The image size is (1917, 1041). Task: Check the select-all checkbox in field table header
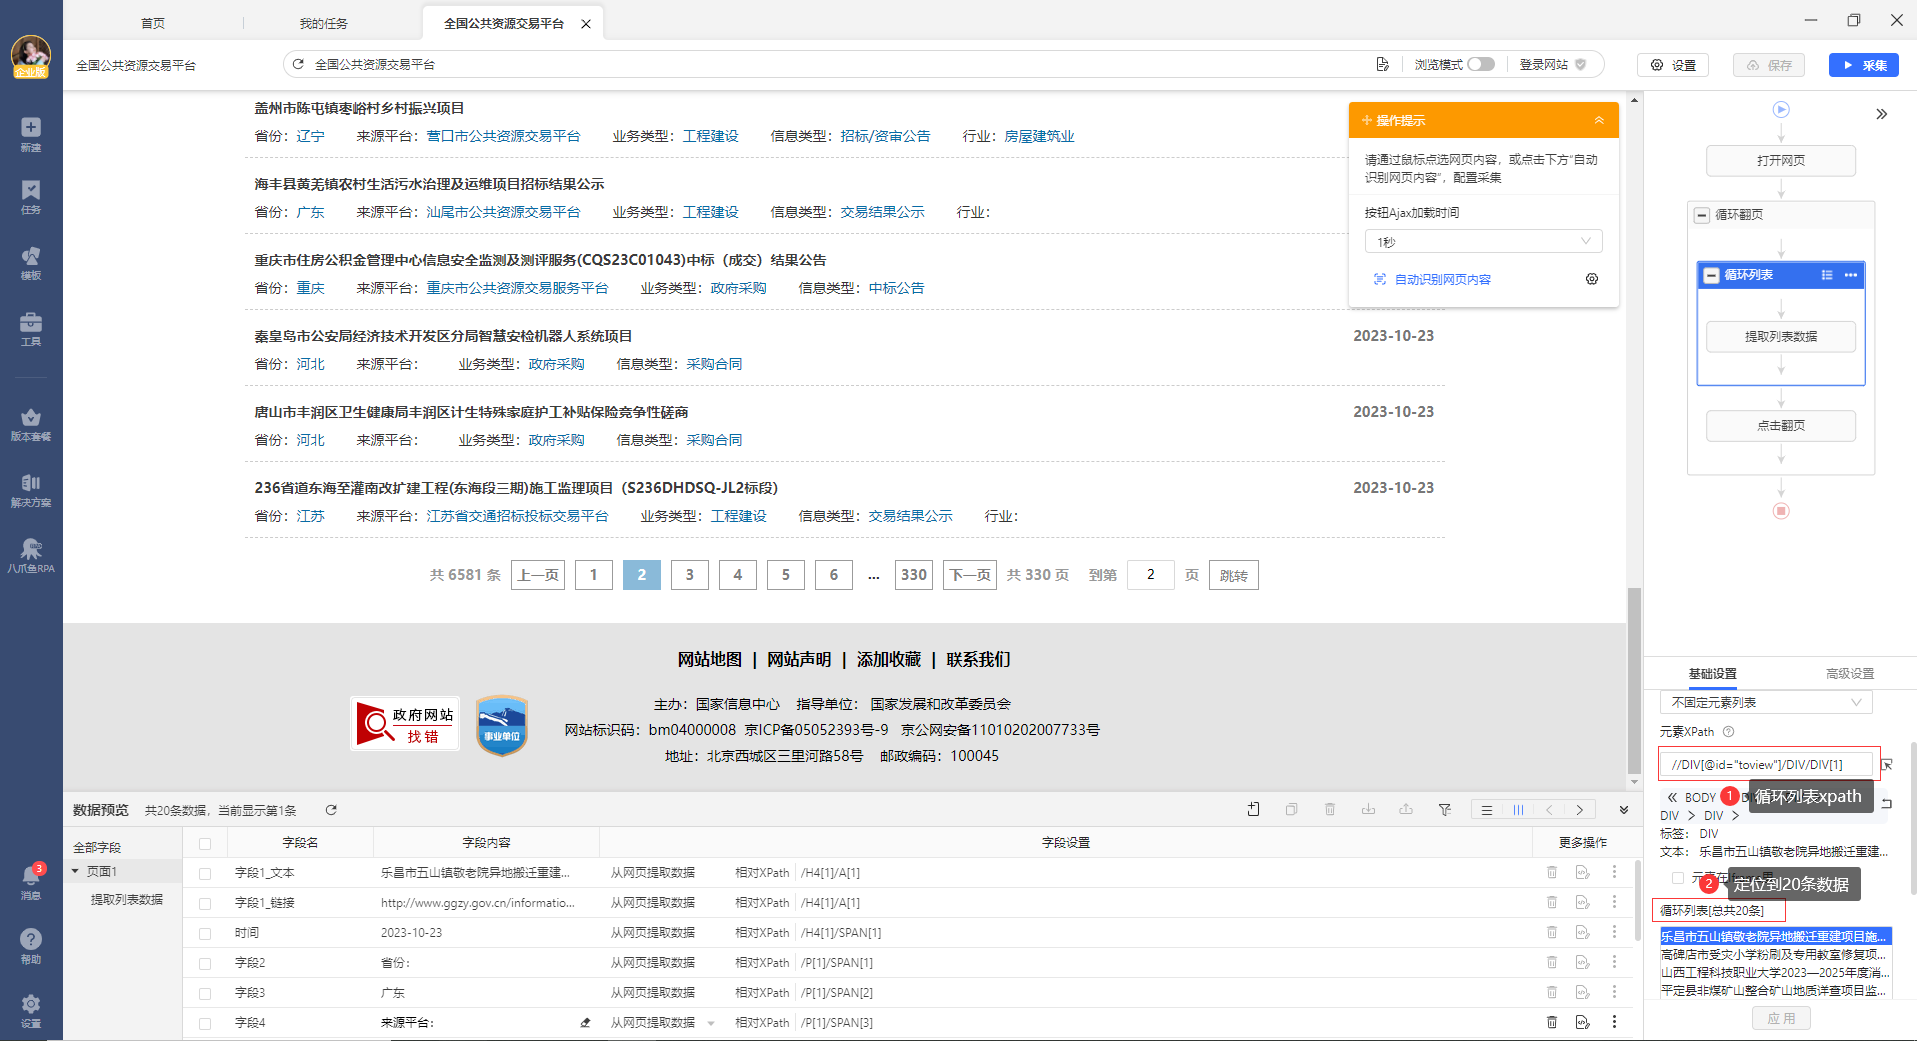[x=205, y=843]
